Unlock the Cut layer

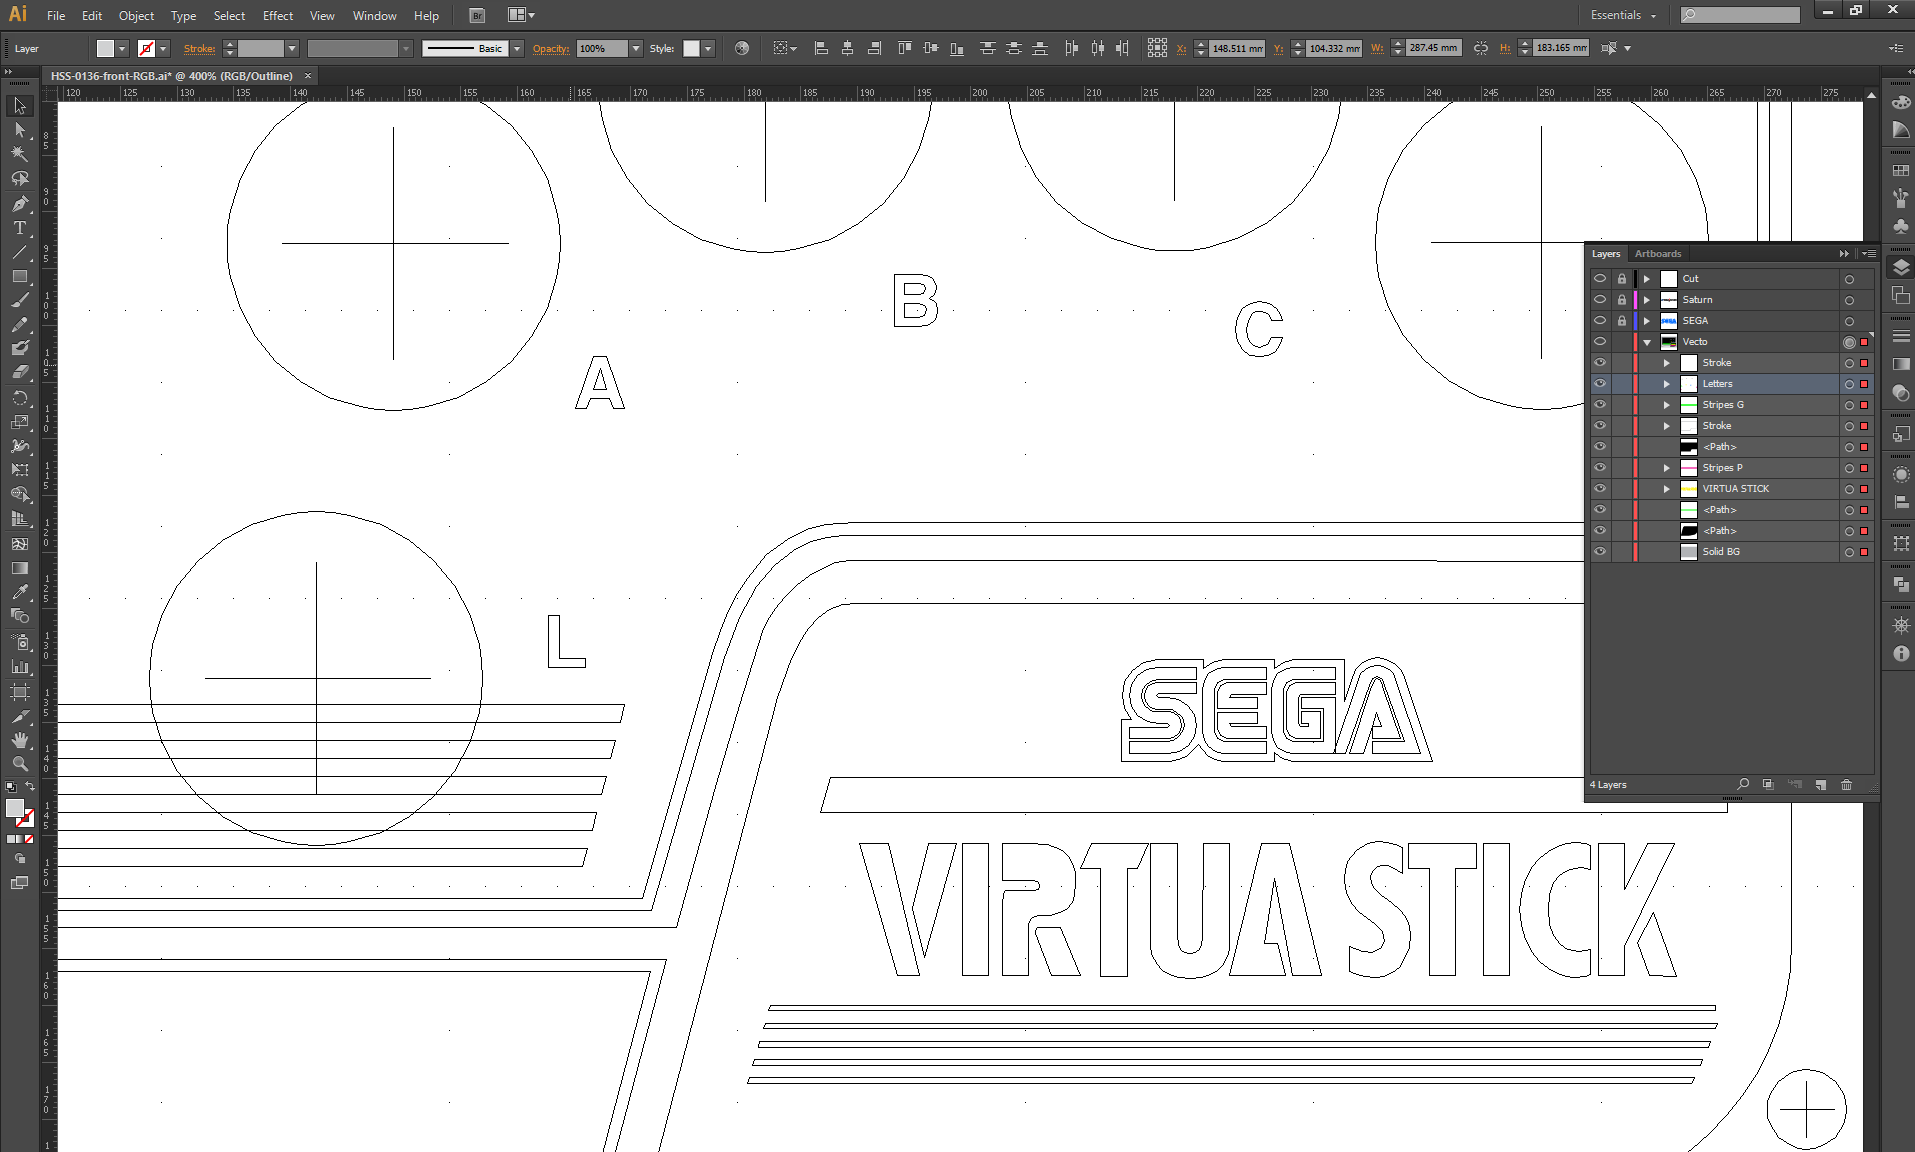tap(1622, 279)
